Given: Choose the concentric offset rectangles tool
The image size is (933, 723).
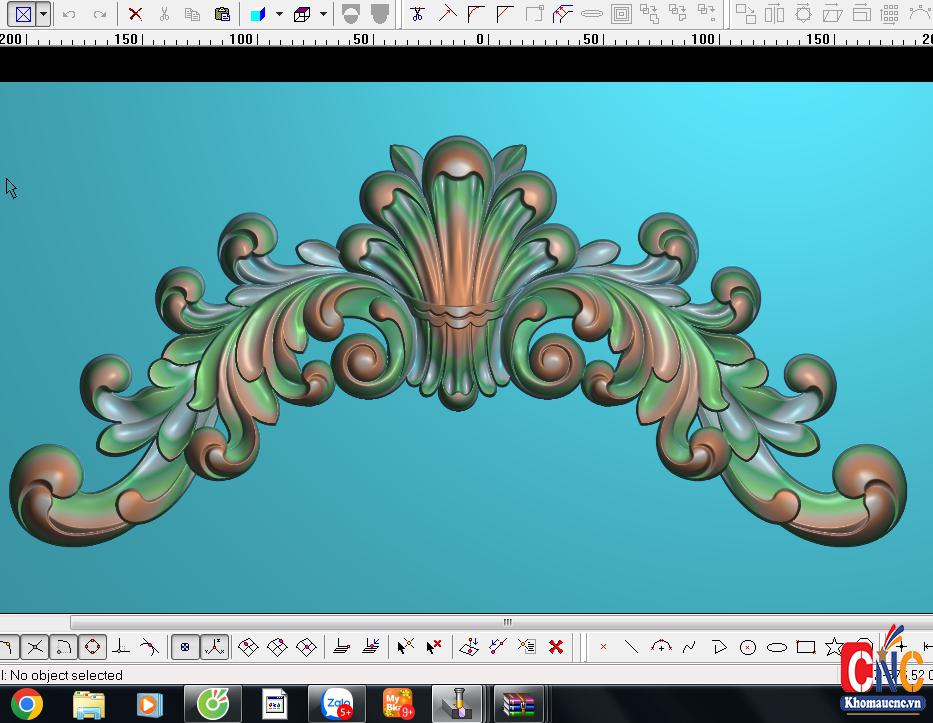Looking at the screenshot, I should point(621,14).
